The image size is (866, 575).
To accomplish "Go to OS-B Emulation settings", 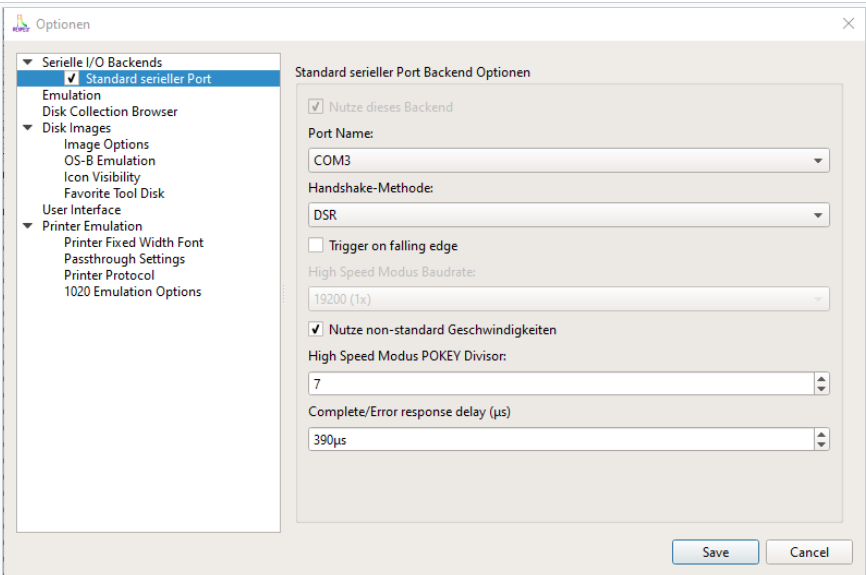I will click(109, 161).
